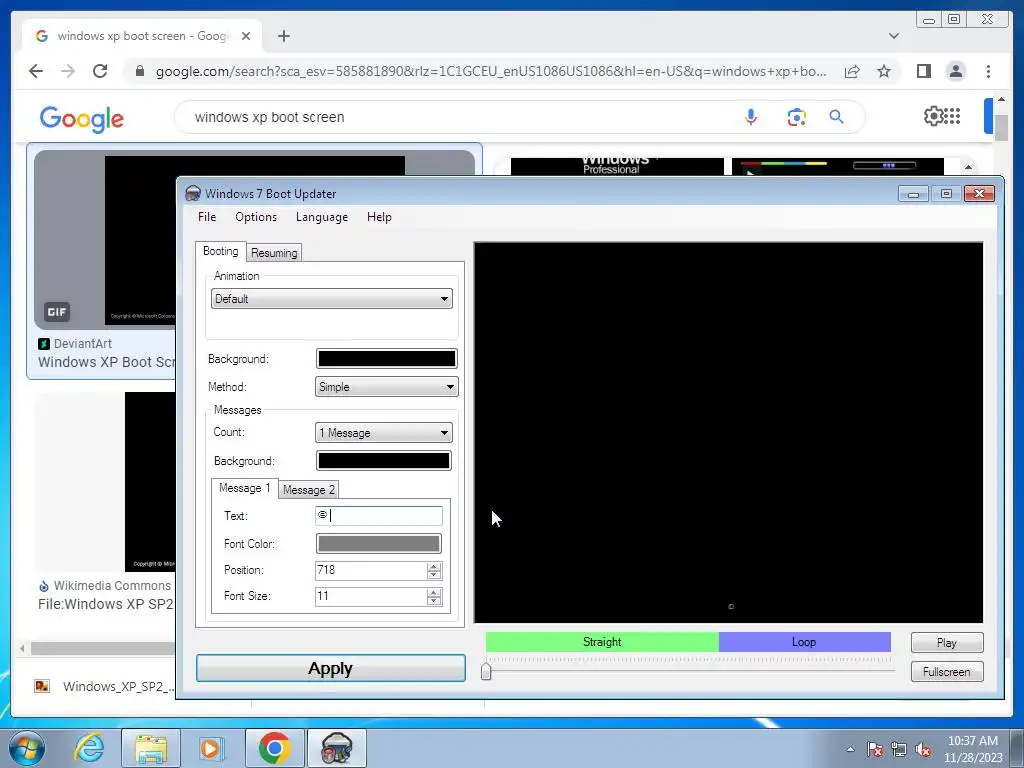The height and width of the screenshot is (768, 1024).
Task: Click the Windows 7 Boot Updater title icon
Action: pos(193,193)
